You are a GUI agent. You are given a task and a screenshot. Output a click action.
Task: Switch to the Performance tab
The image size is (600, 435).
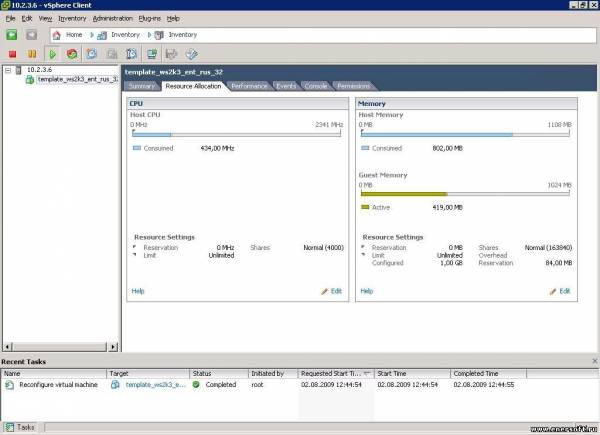coord(249,86)
